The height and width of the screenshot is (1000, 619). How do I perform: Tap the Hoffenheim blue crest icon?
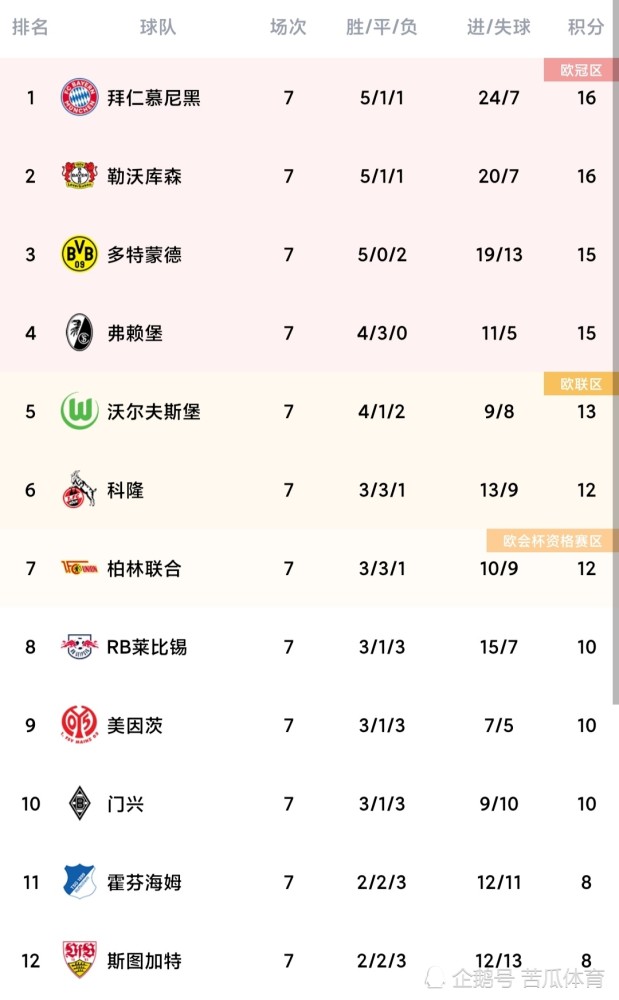click(x=79, y=881)
